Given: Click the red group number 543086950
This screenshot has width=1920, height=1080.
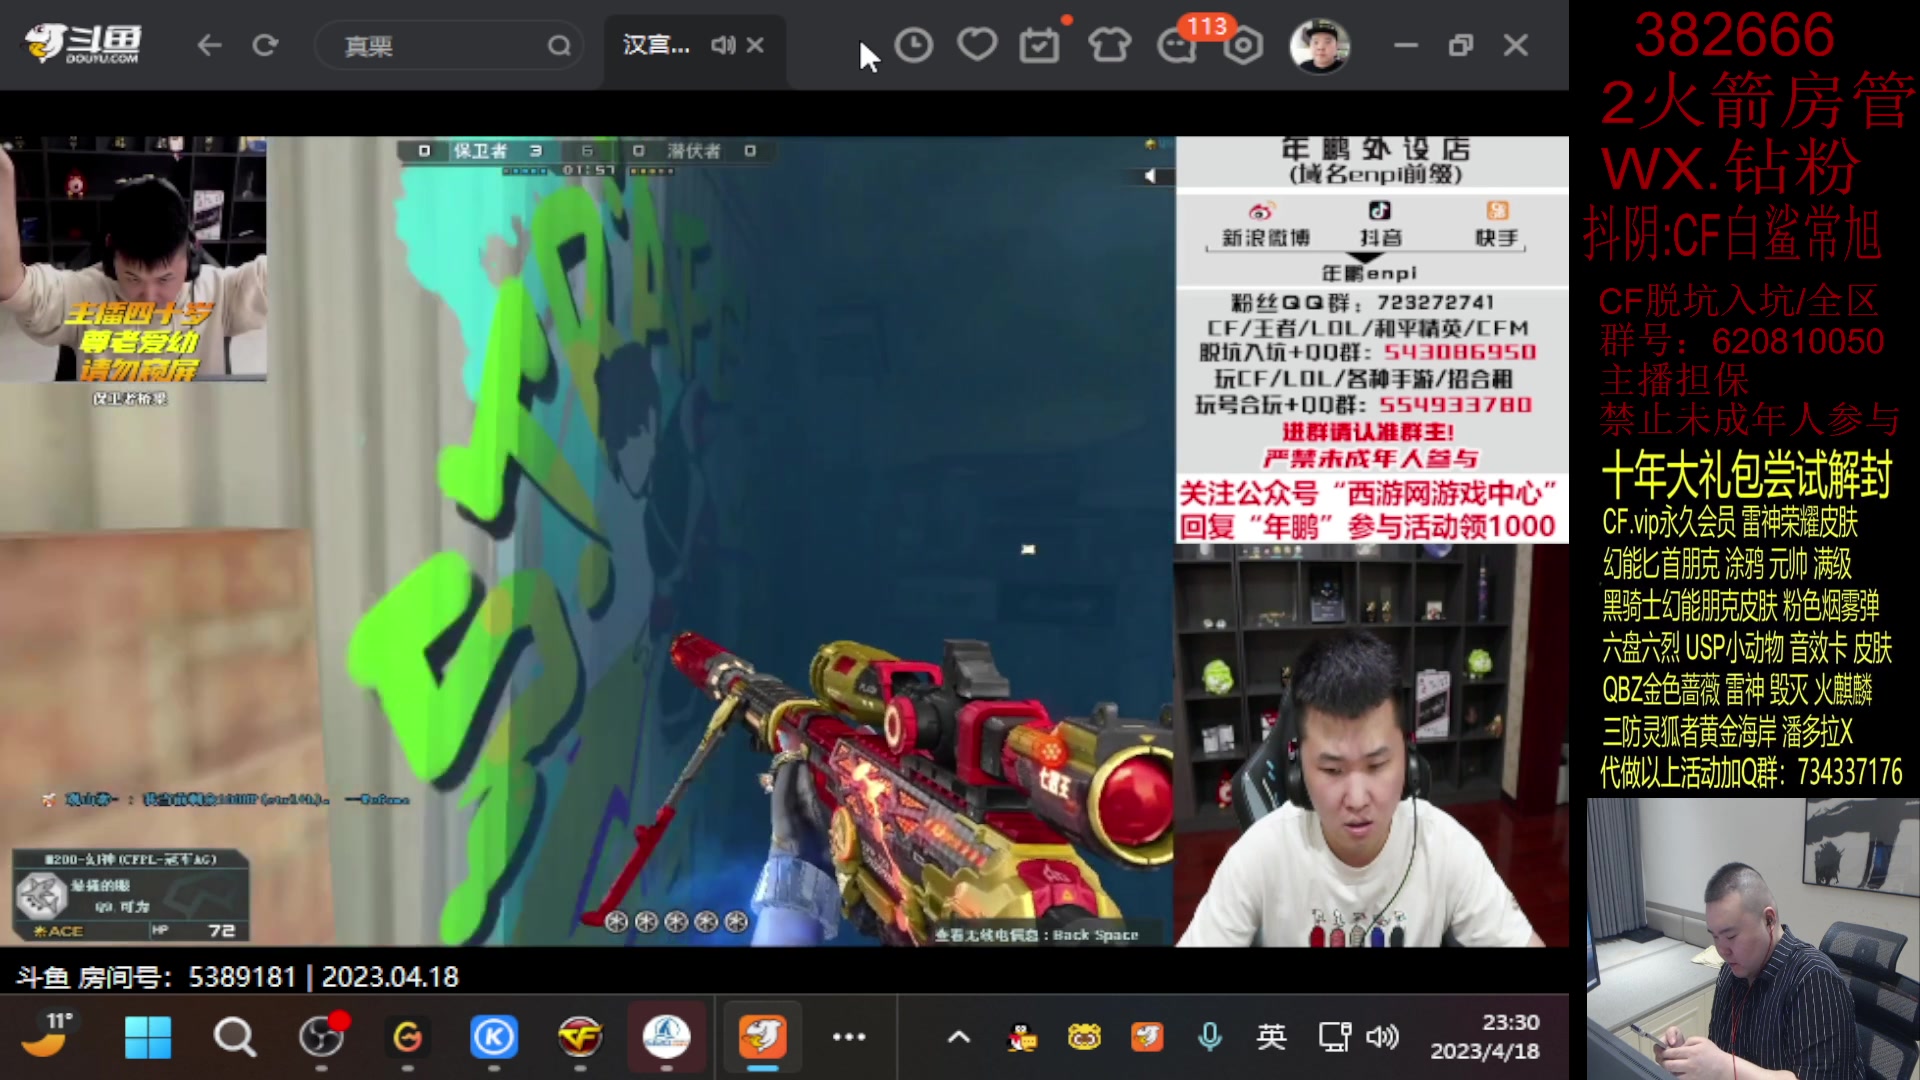Looking at the screenshot, I should coord(1459,353).
